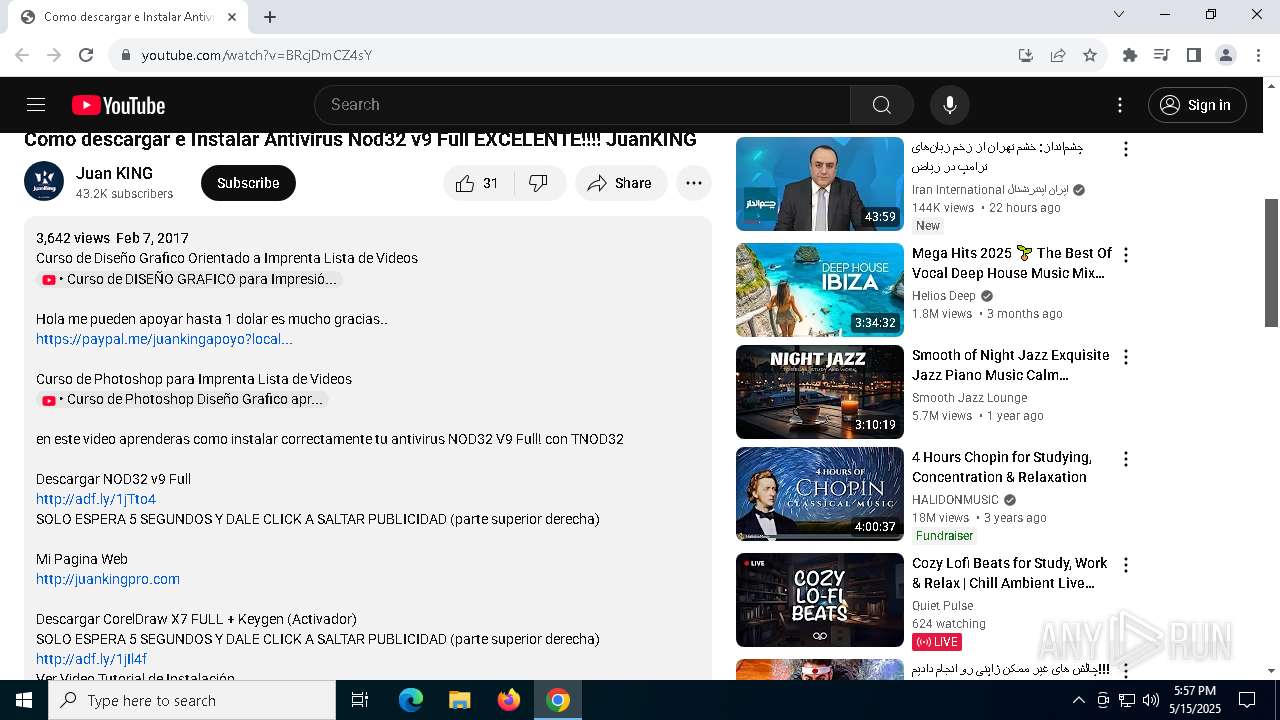Open Cozy Lo-Fi Beats live thumbnail
Screen dimensions: 1280x720
click(820, 600)
